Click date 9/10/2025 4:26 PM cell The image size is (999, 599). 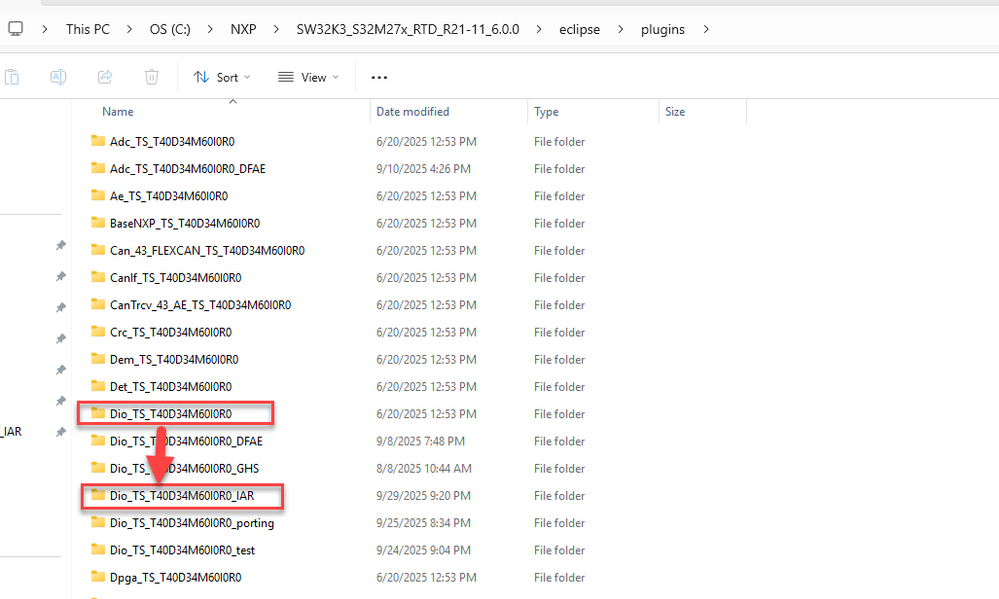click(x=423, y=169)
